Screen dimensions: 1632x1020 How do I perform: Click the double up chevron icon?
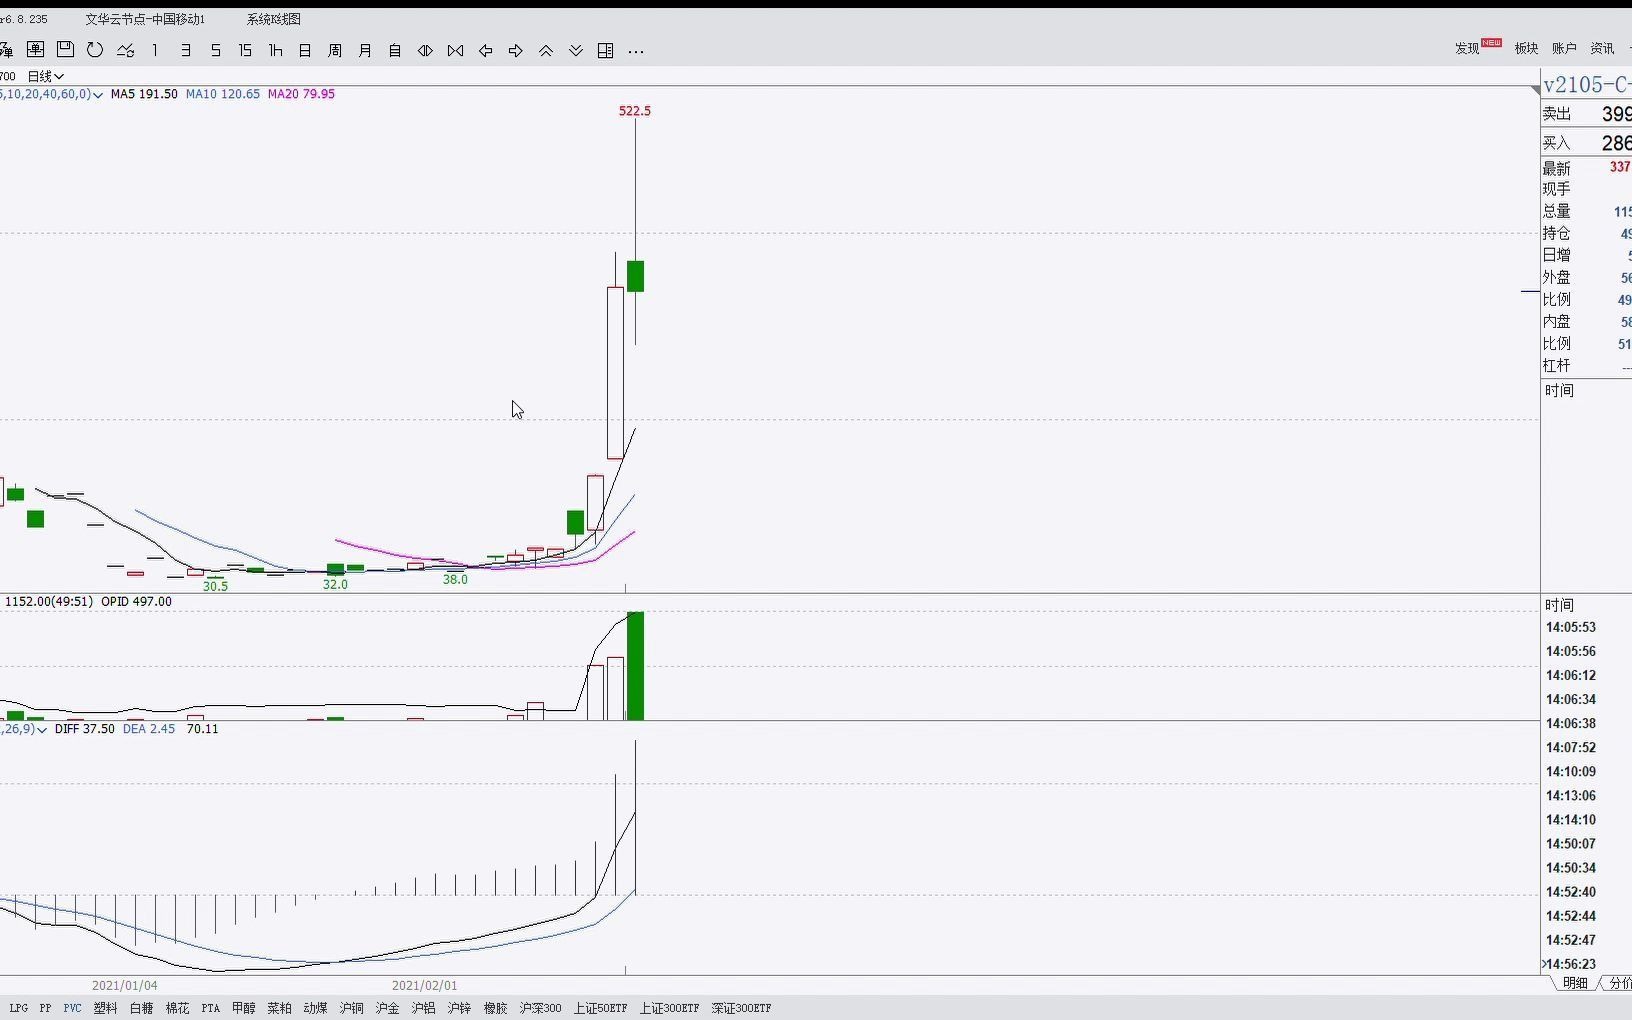click(546, 50)
